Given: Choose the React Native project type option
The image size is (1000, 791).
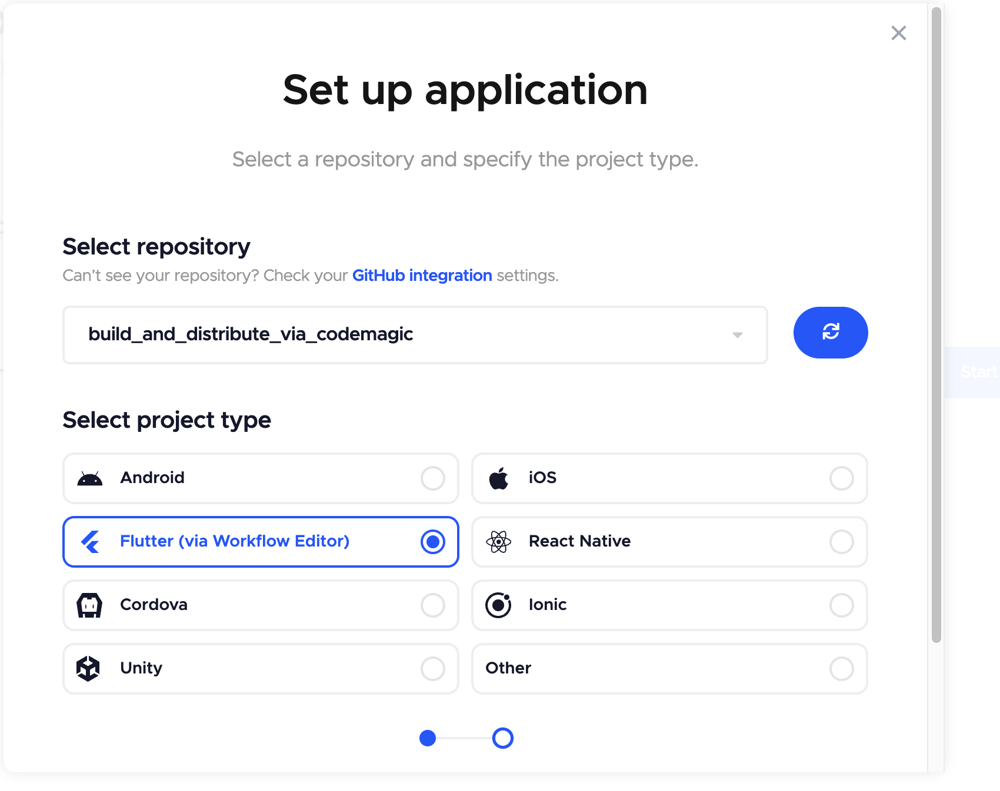Looking at the screenshot, I should (x=670, y=542).
